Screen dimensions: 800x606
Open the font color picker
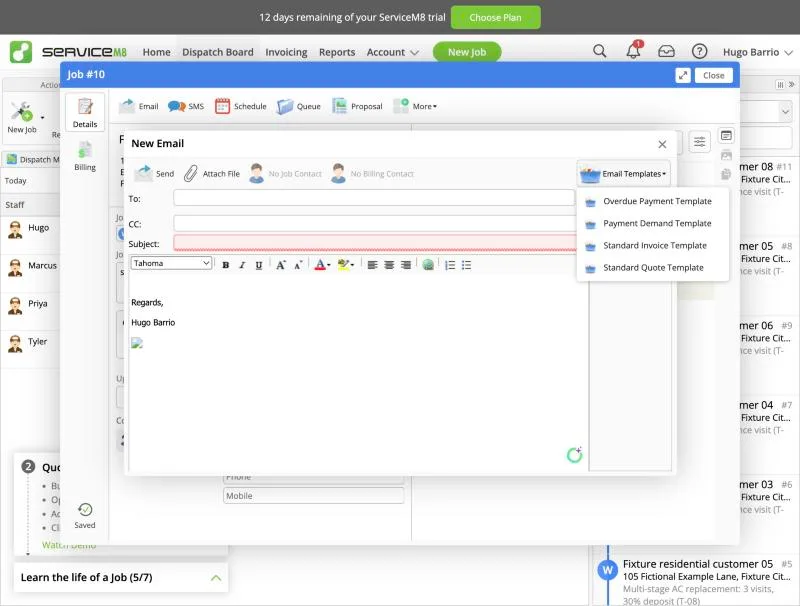coord(322,265)
